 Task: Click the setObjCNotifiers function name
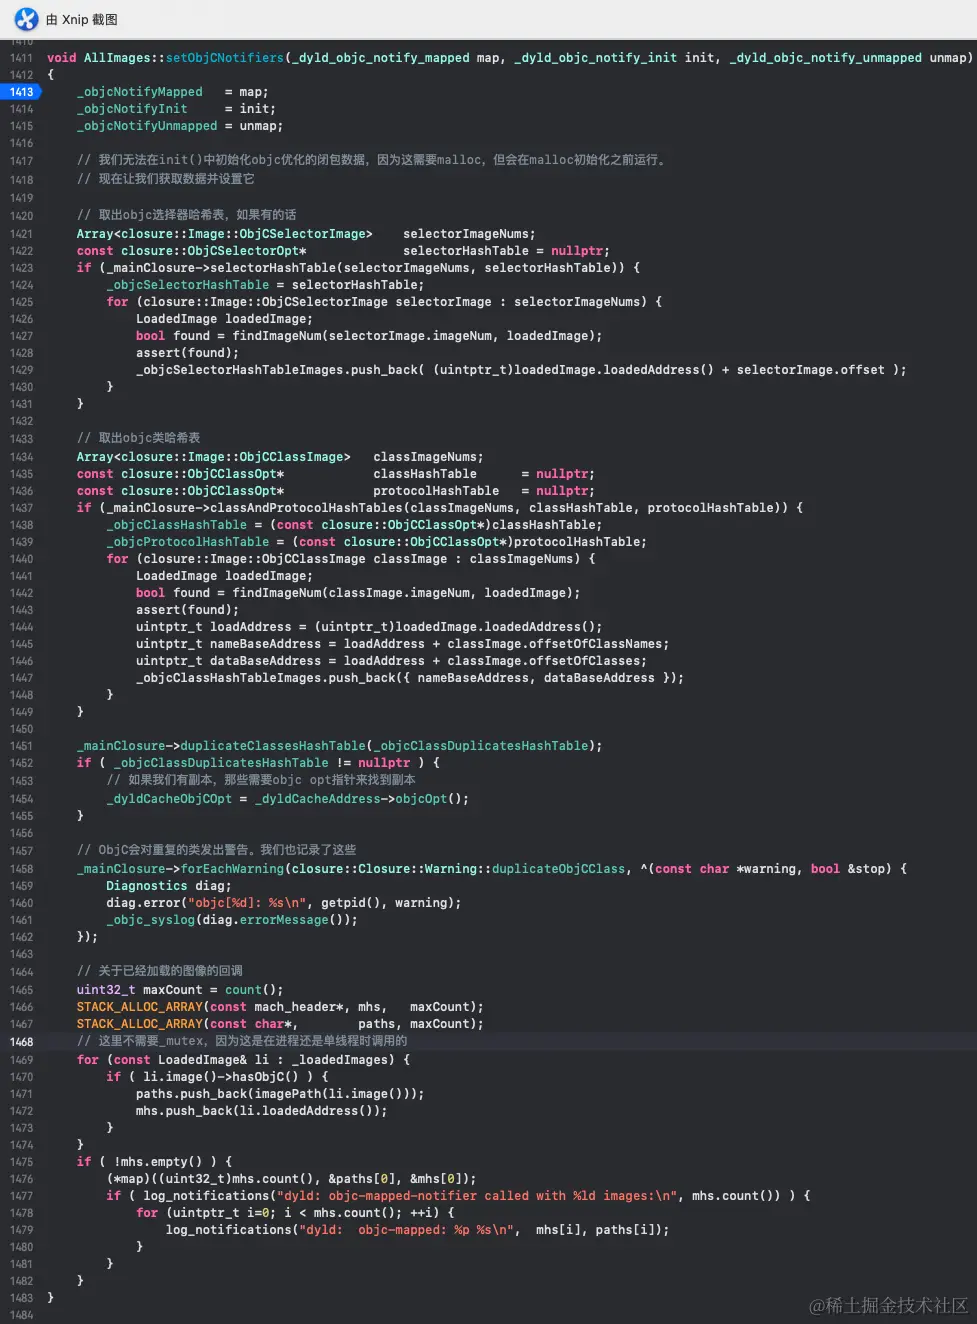click(x=225, y=58)
